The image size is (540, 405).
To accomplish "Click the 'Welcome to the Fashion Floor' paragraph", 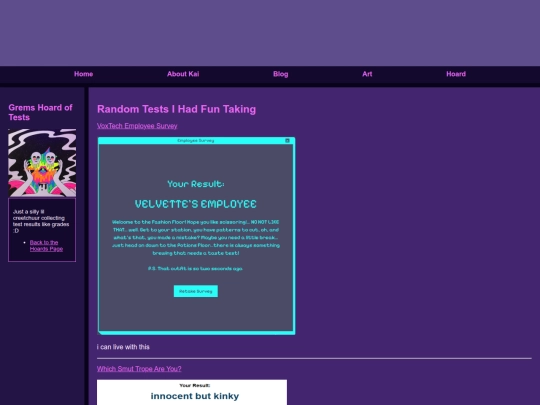I will (196, 237).
